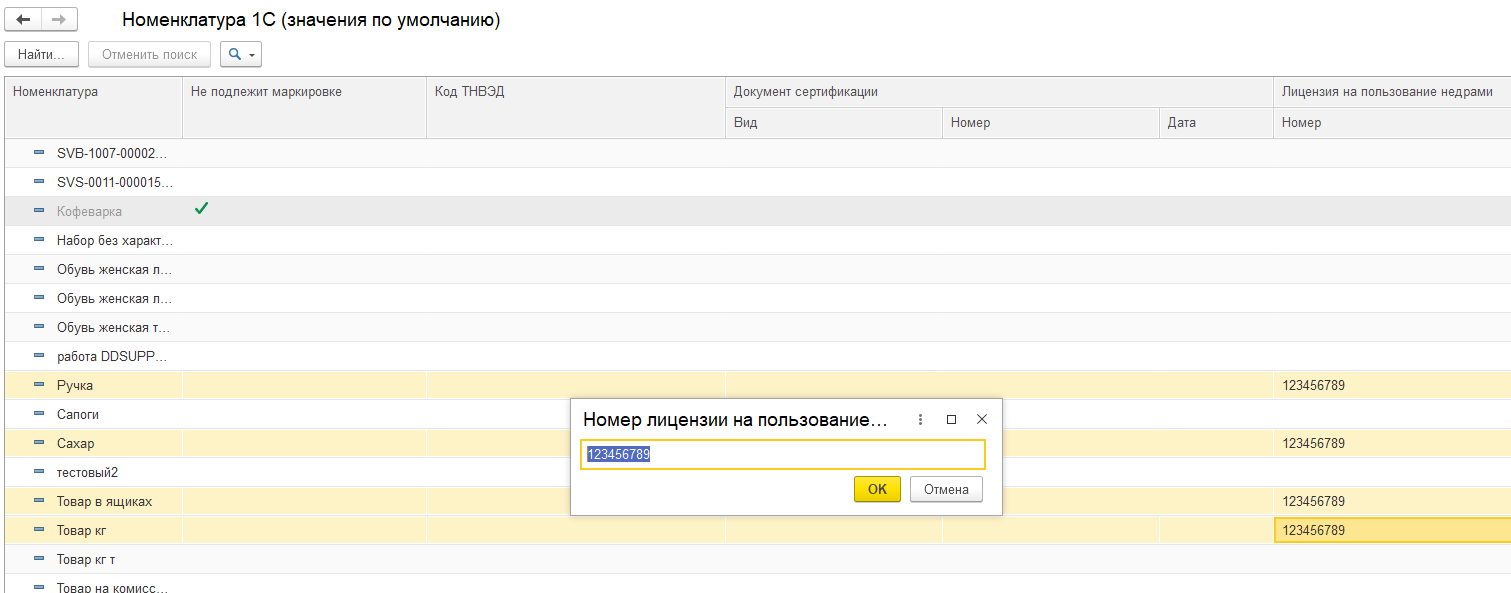
Task: Click Отмена in the license dialog
Action: tap(946, 489)
